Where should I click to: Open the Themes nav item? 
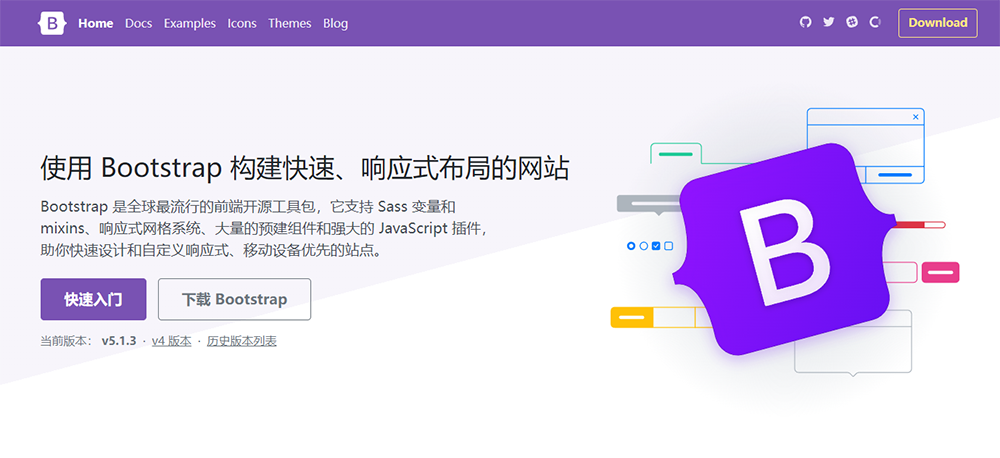(290, 24)
